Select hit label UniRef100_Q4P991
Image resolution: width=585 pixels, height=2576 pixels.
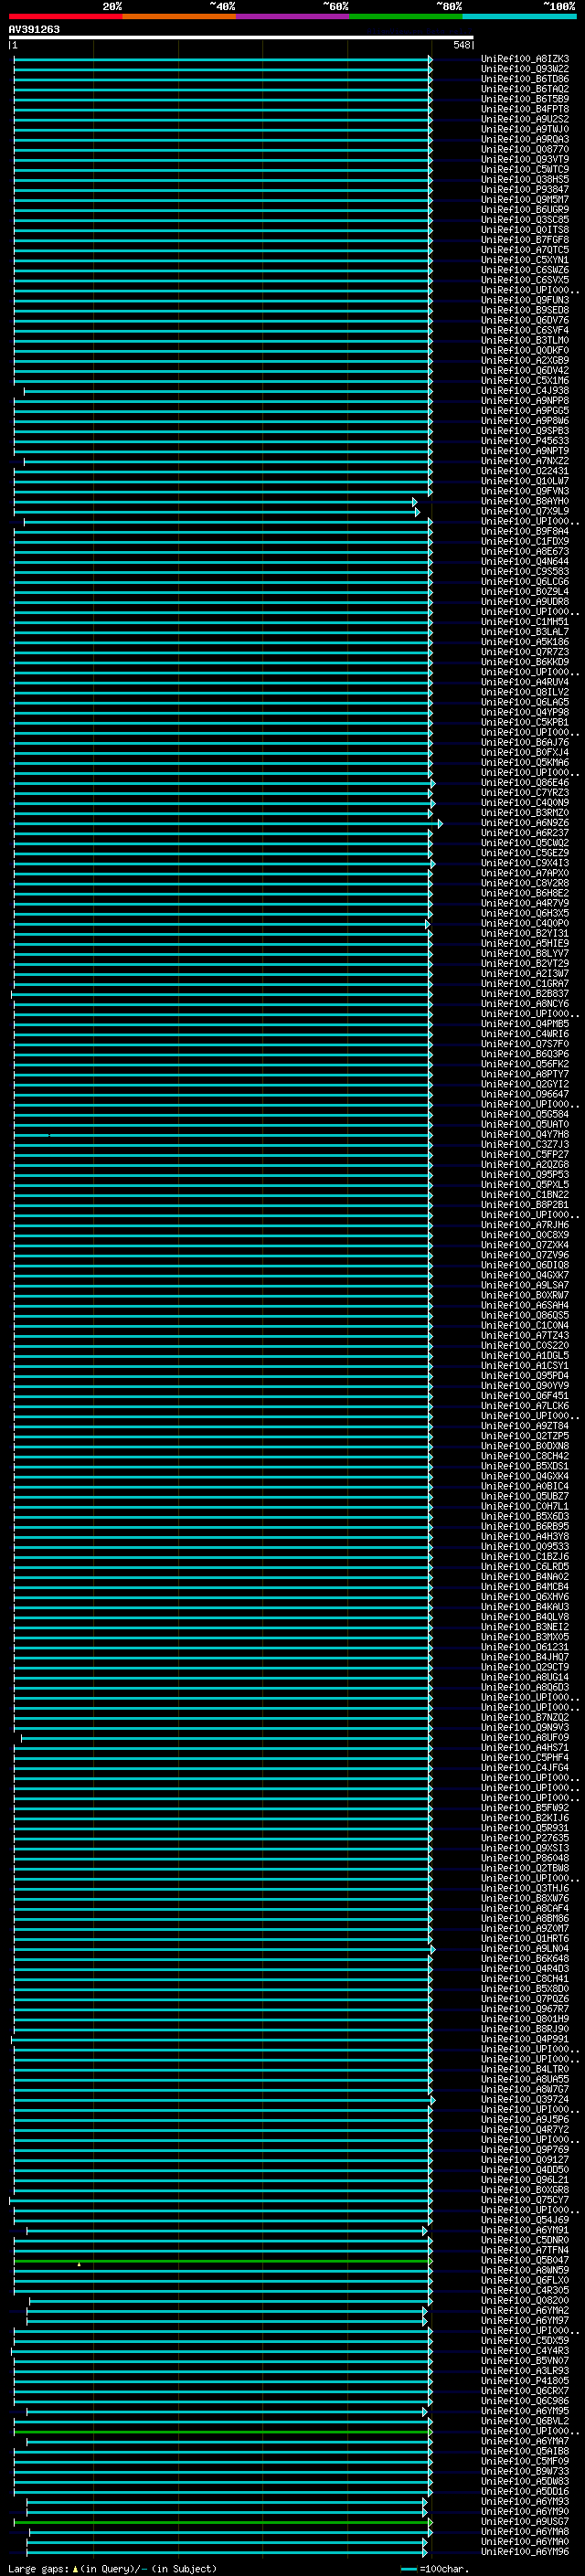coord(525,2040)
